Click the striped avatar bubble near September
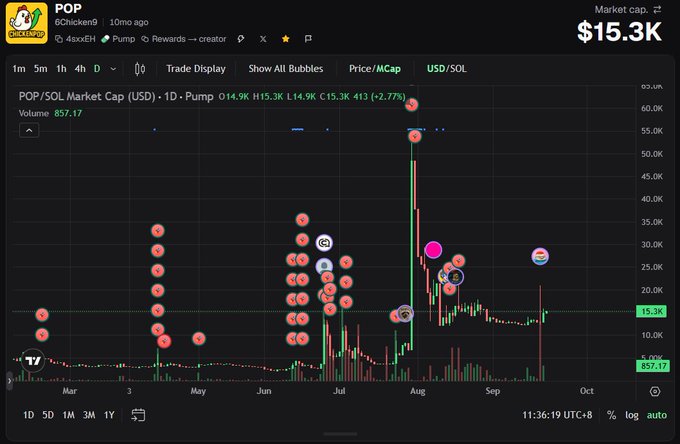 (x=540, y=256)
